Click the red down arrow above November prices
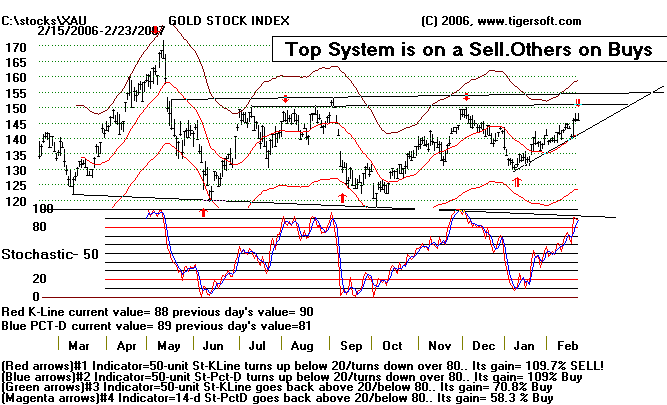667x405 pixels. (466, 97)
